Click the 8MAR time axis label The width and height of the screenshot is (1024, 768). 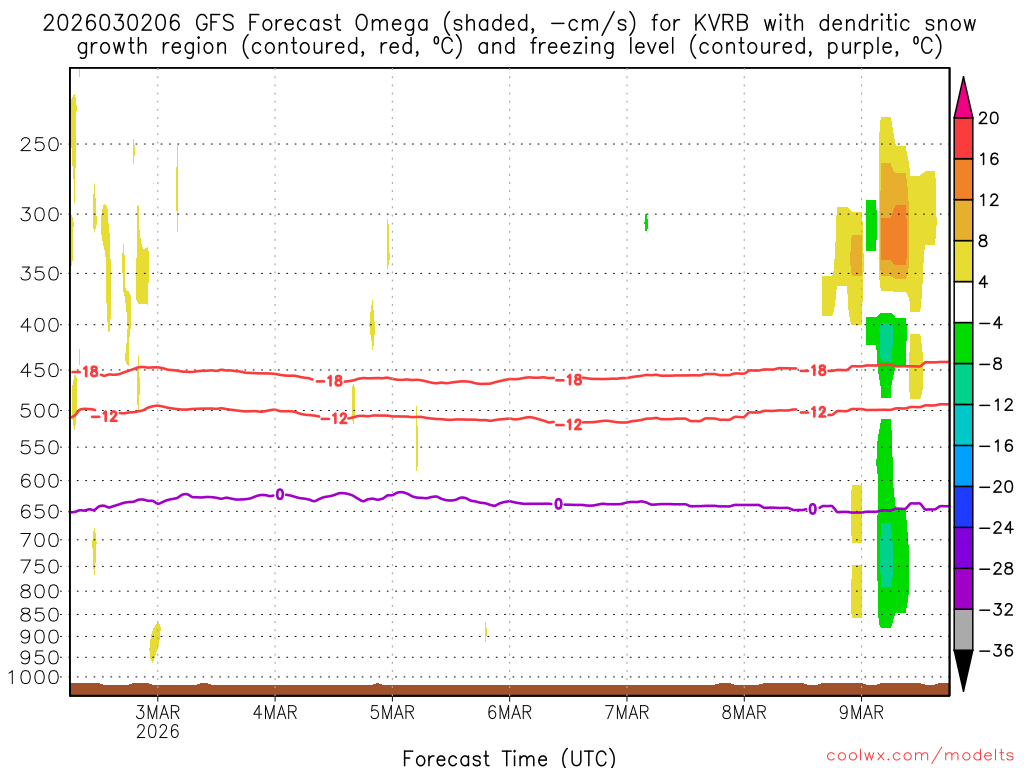[744, 712]
